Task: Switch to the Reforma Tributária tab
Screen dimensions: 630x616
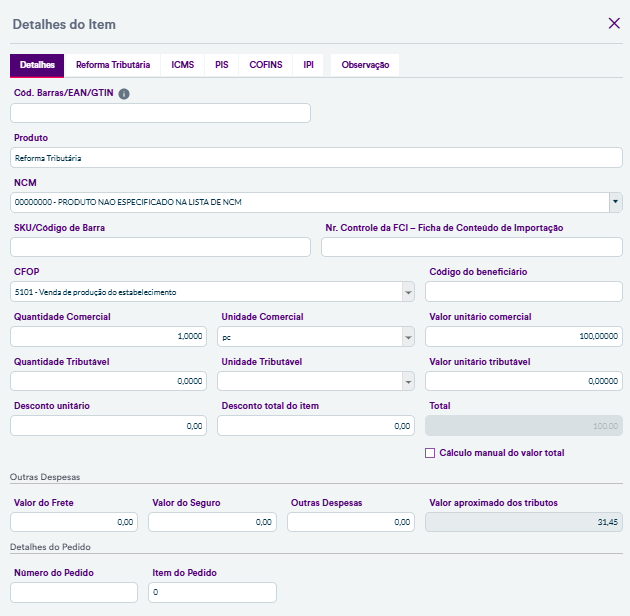Action: [x=113, y=65]
